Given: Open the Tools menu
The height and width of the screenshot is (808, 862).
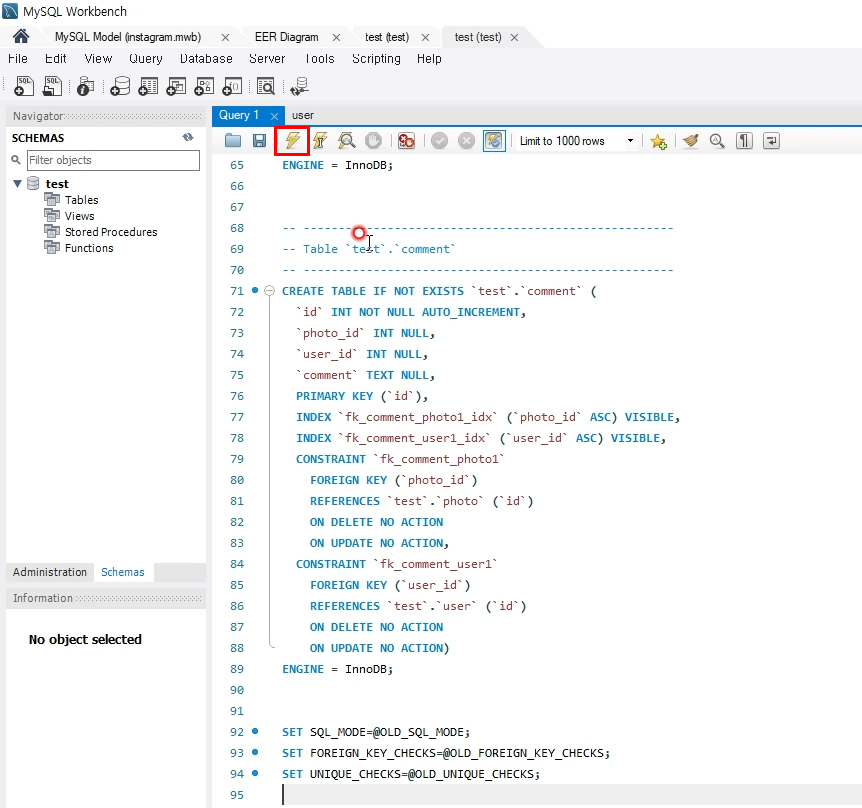Looking at the screenshot, I should (319, 59).
